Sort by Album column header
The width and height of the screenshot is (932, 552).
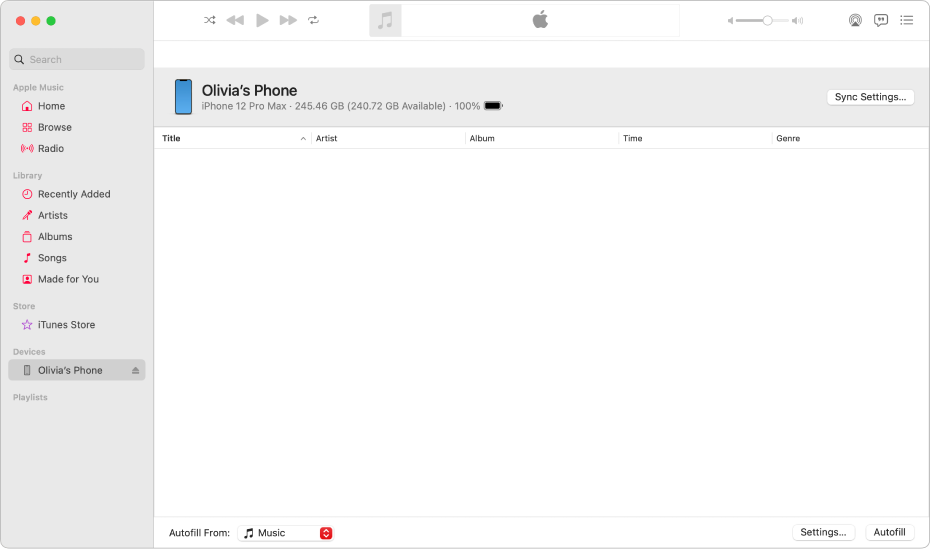[x=541, y=138]
